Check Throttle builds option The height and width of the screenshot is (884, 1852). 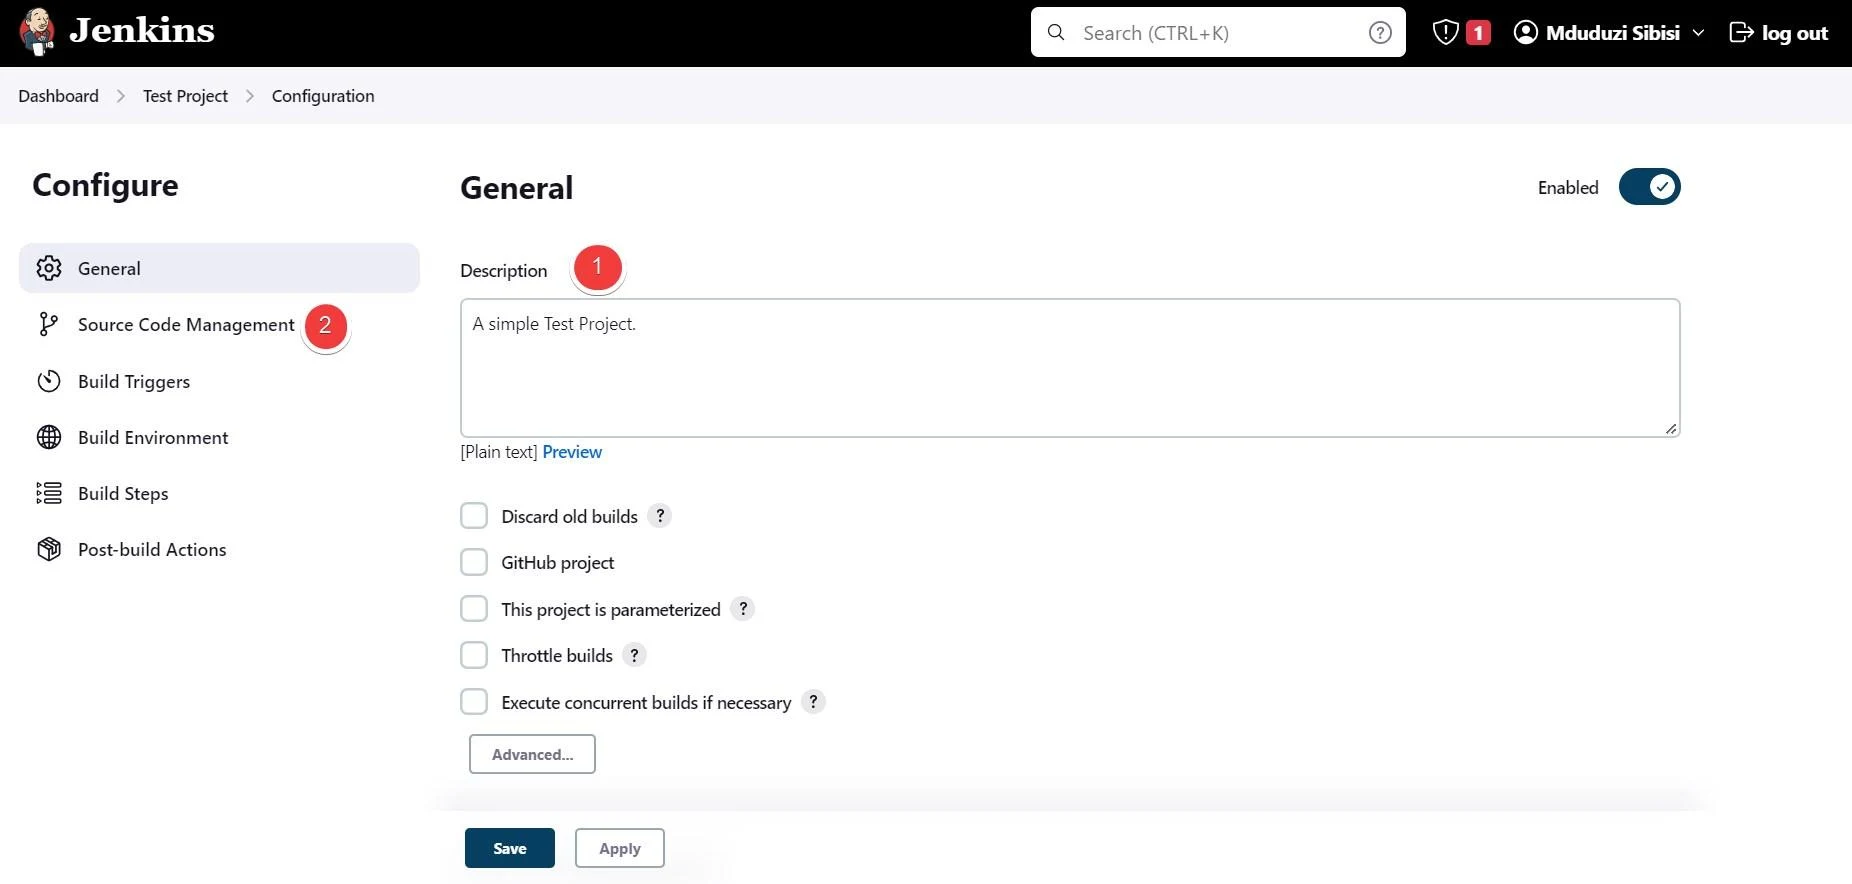474,655
